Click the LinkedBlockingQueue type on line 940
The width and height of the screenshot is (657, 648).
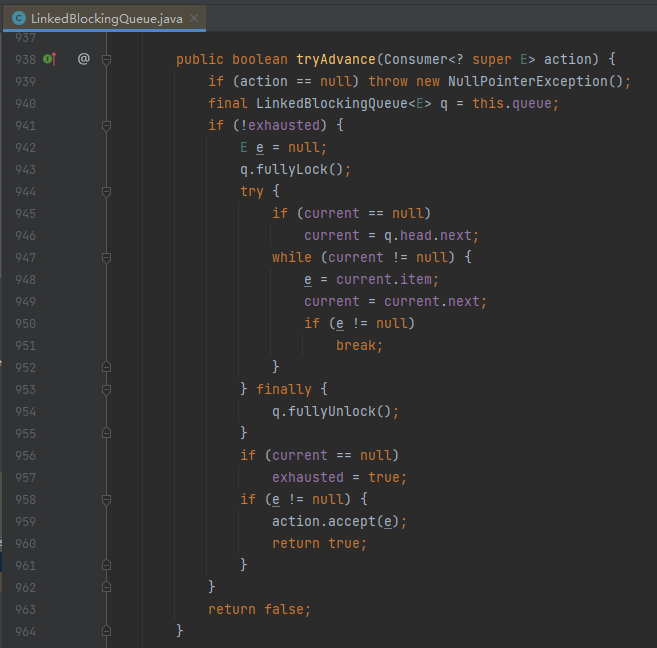[332, 103]
